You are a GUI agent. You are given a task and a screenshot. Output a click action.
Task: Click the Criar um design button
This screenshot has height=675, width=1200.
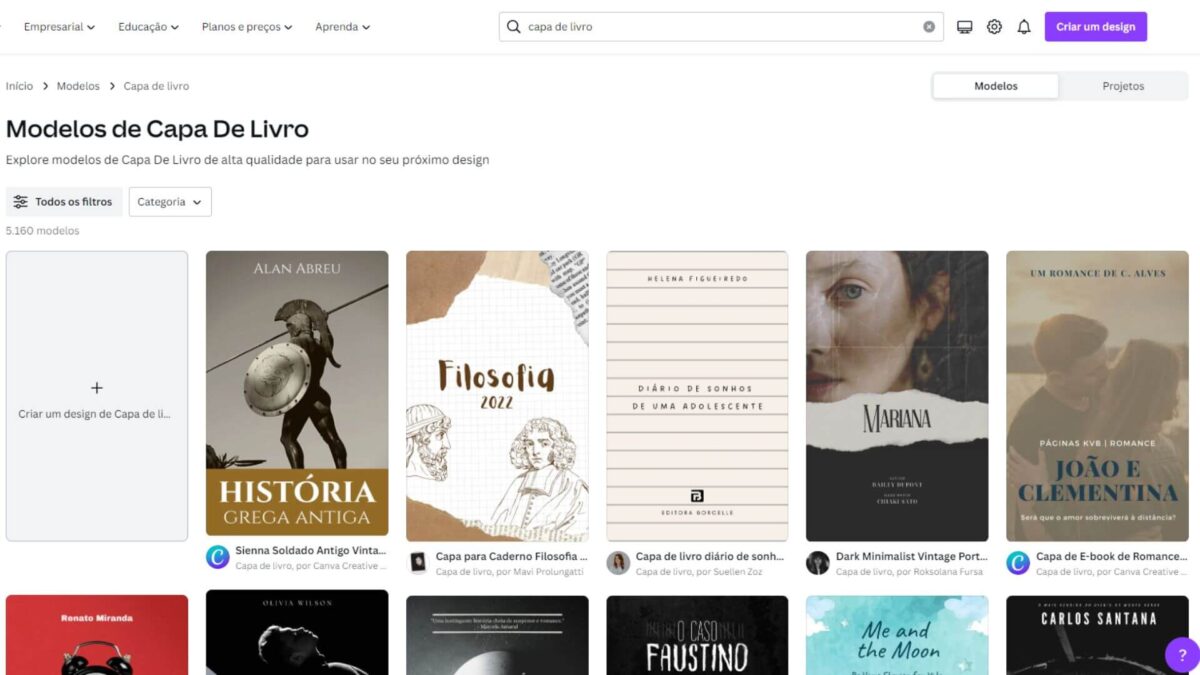[x=1095, y=27]
